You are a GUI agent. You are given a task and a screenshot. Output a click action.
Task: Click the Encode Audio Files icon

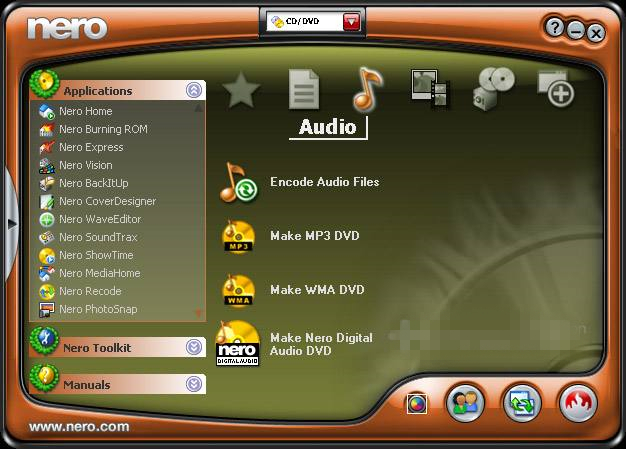tap(238, 182)
